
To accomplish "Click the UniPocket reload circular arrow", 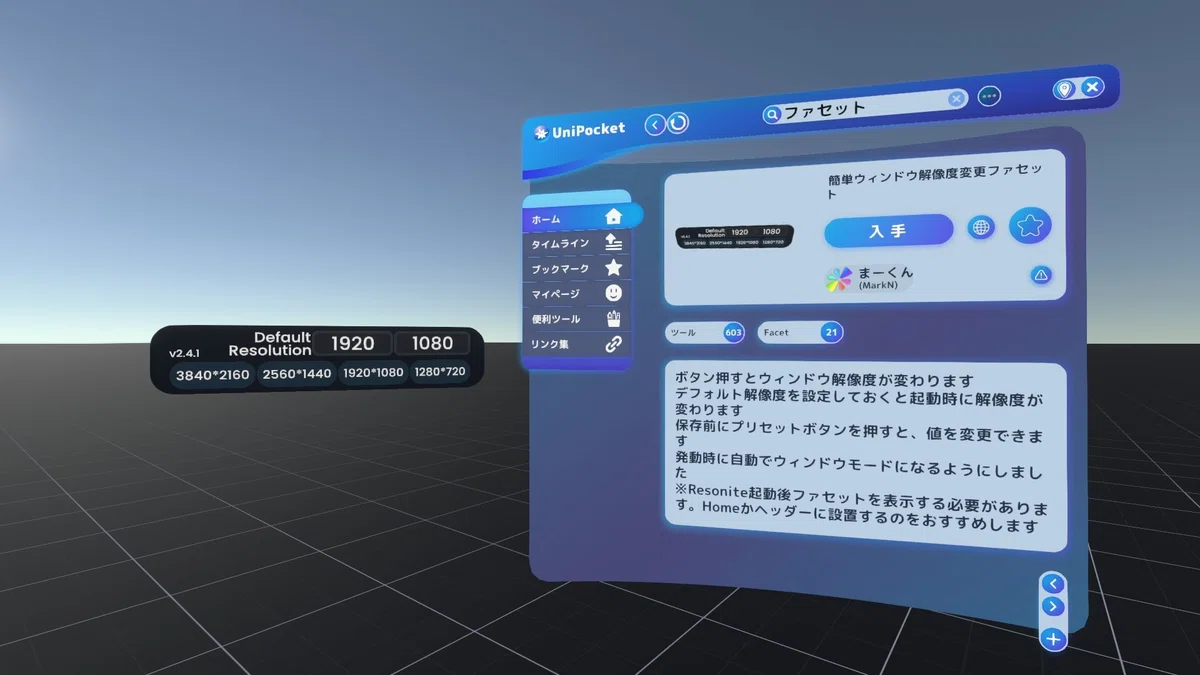I will [678, 122].
